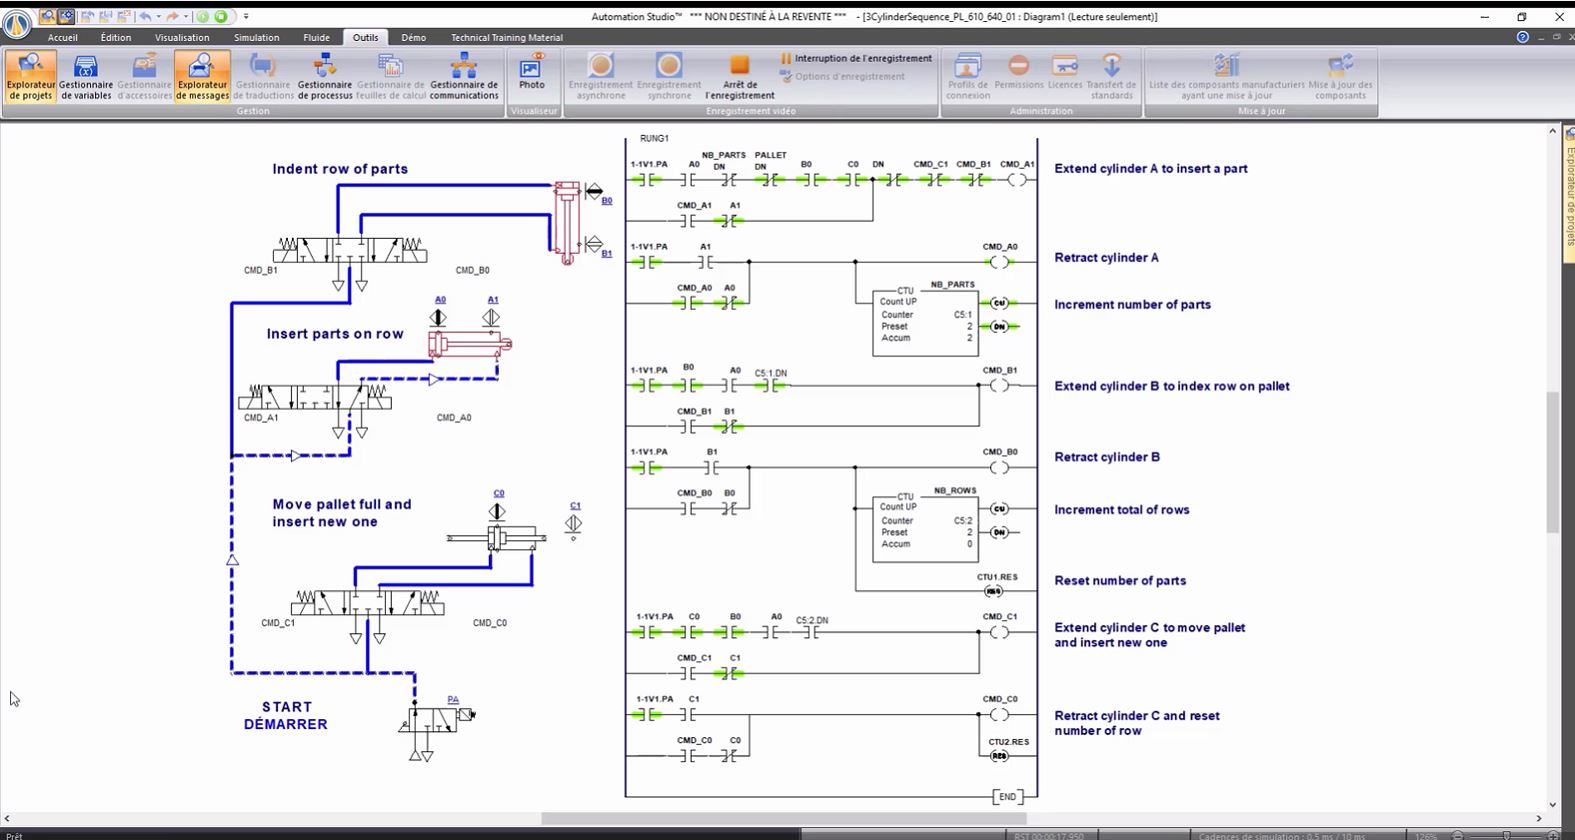Click the B1 sensor label link
The height and width of the screenshot is (840, 1575).
[606, 254]
